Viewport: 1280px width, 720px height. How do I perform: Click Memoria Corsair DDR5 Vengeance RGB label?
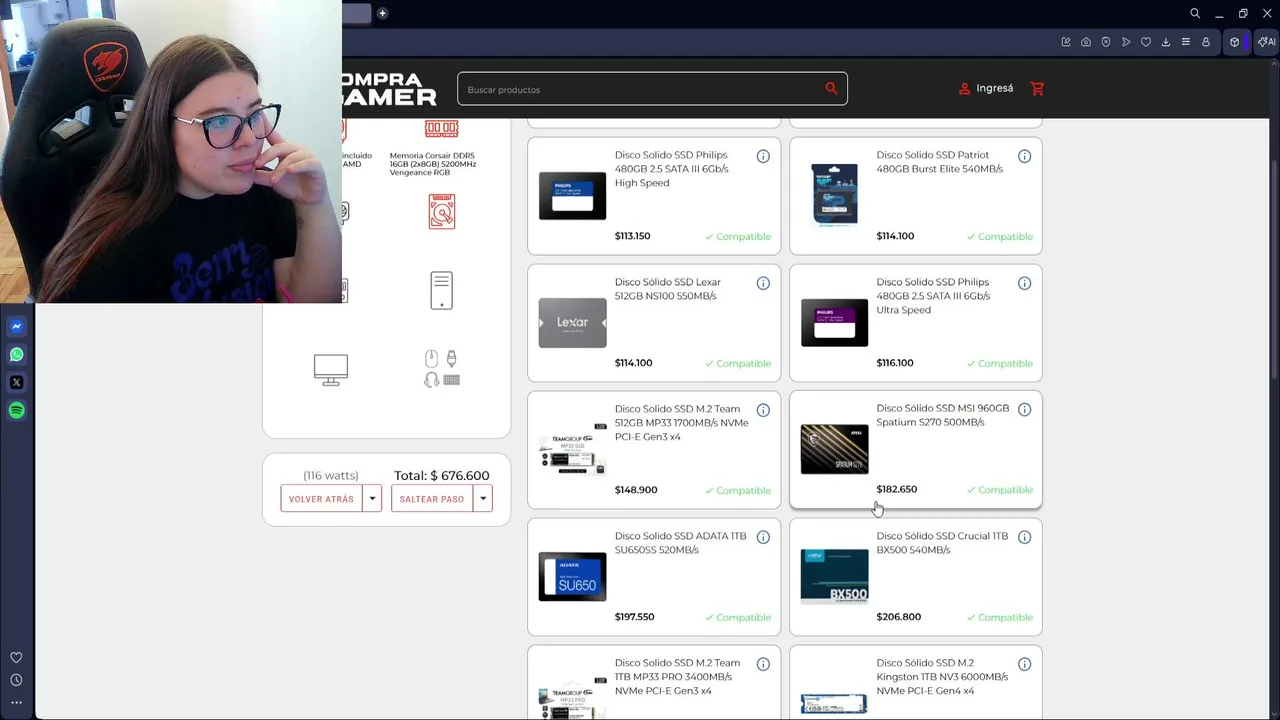coord(432,164)
